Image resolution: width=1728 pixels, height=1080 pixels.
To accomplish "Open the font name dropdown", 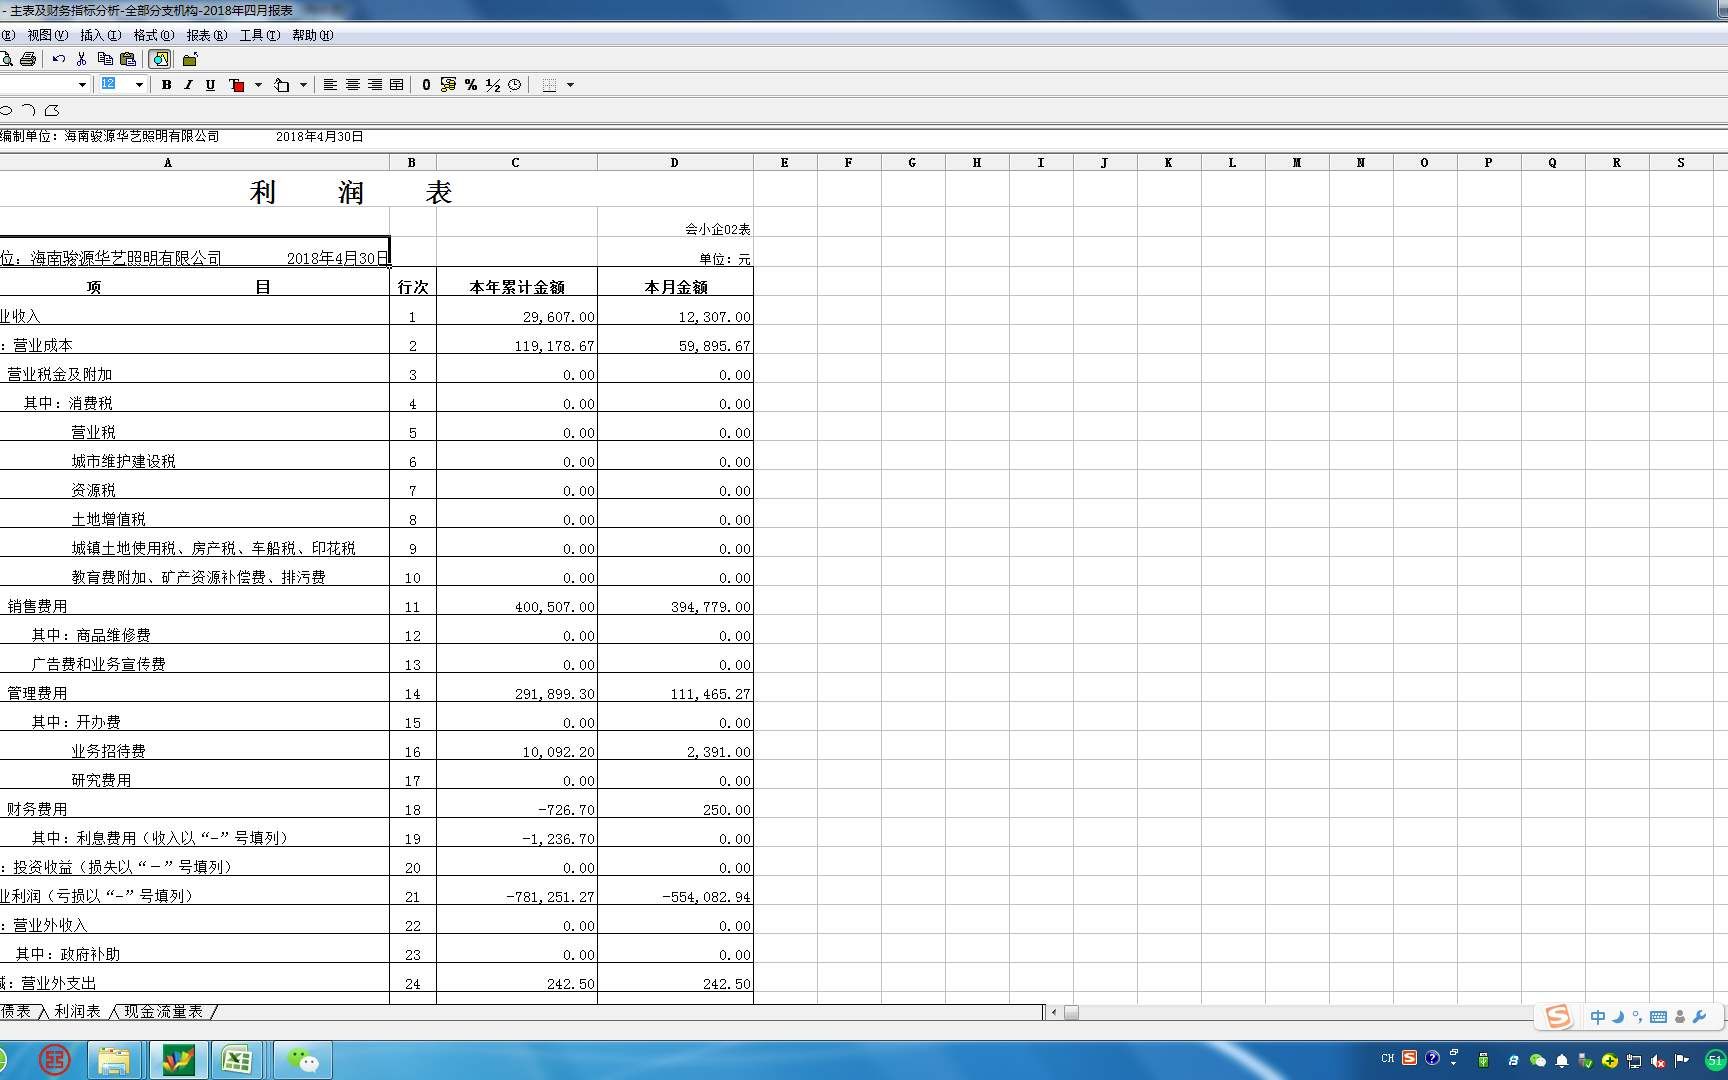I will tap(82, 85).
